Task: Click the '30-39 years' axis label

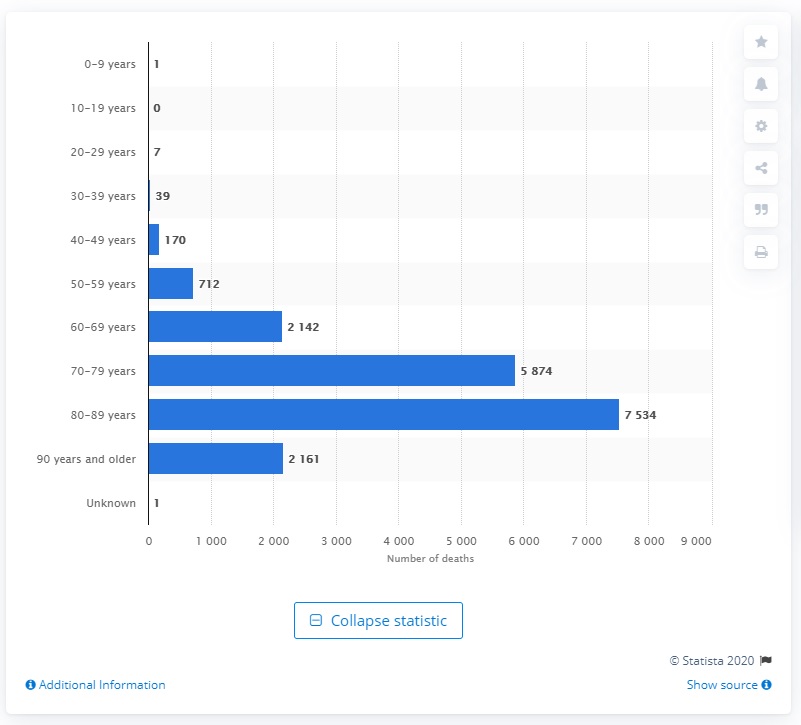Action: click(103, 196)
